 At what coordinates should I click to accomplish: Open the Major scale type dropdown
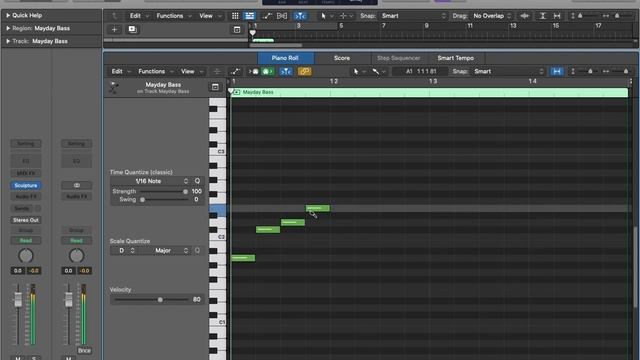[165, 250]
